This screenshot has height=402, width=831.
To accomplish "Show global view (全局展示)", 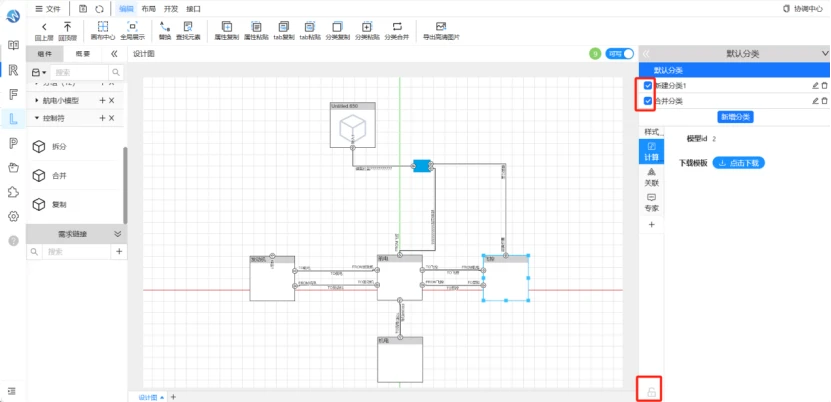I will [x=132, y=31].
